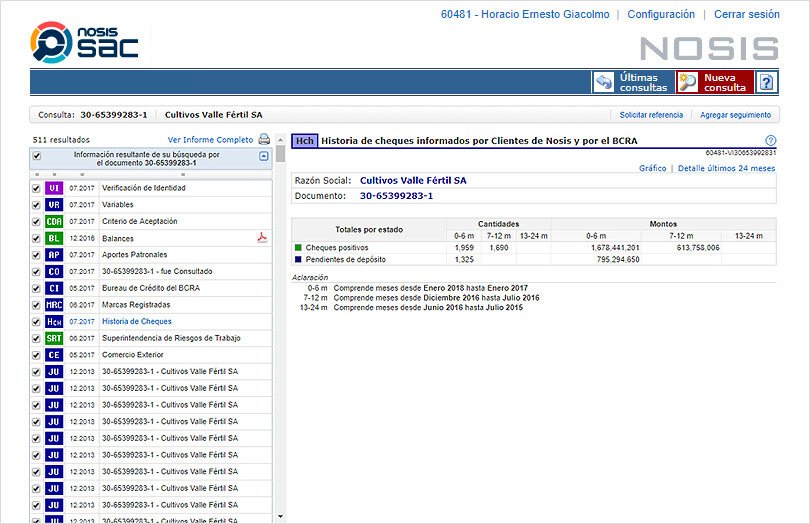Toggle the select-all checkbox in the results header
810x524 pixels.
click(37, 156)
